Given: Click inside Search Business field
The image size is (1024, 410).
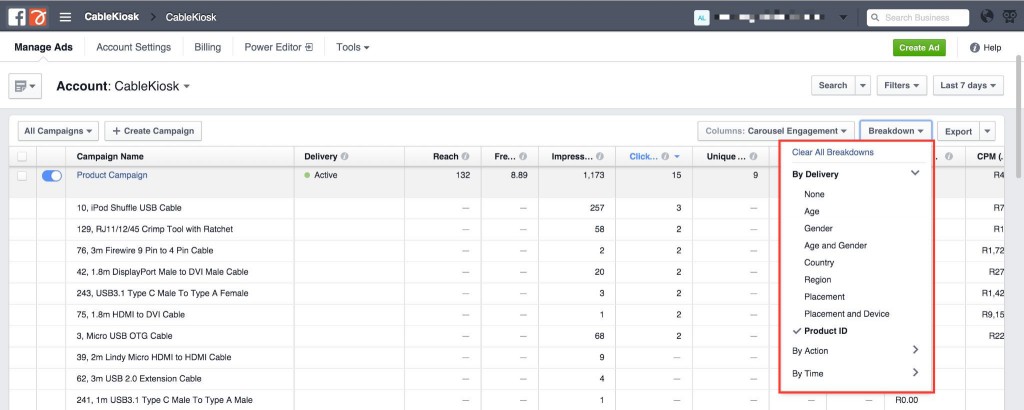Looking at the screenshot, I should pyautogui.click(x=918, y=18).
